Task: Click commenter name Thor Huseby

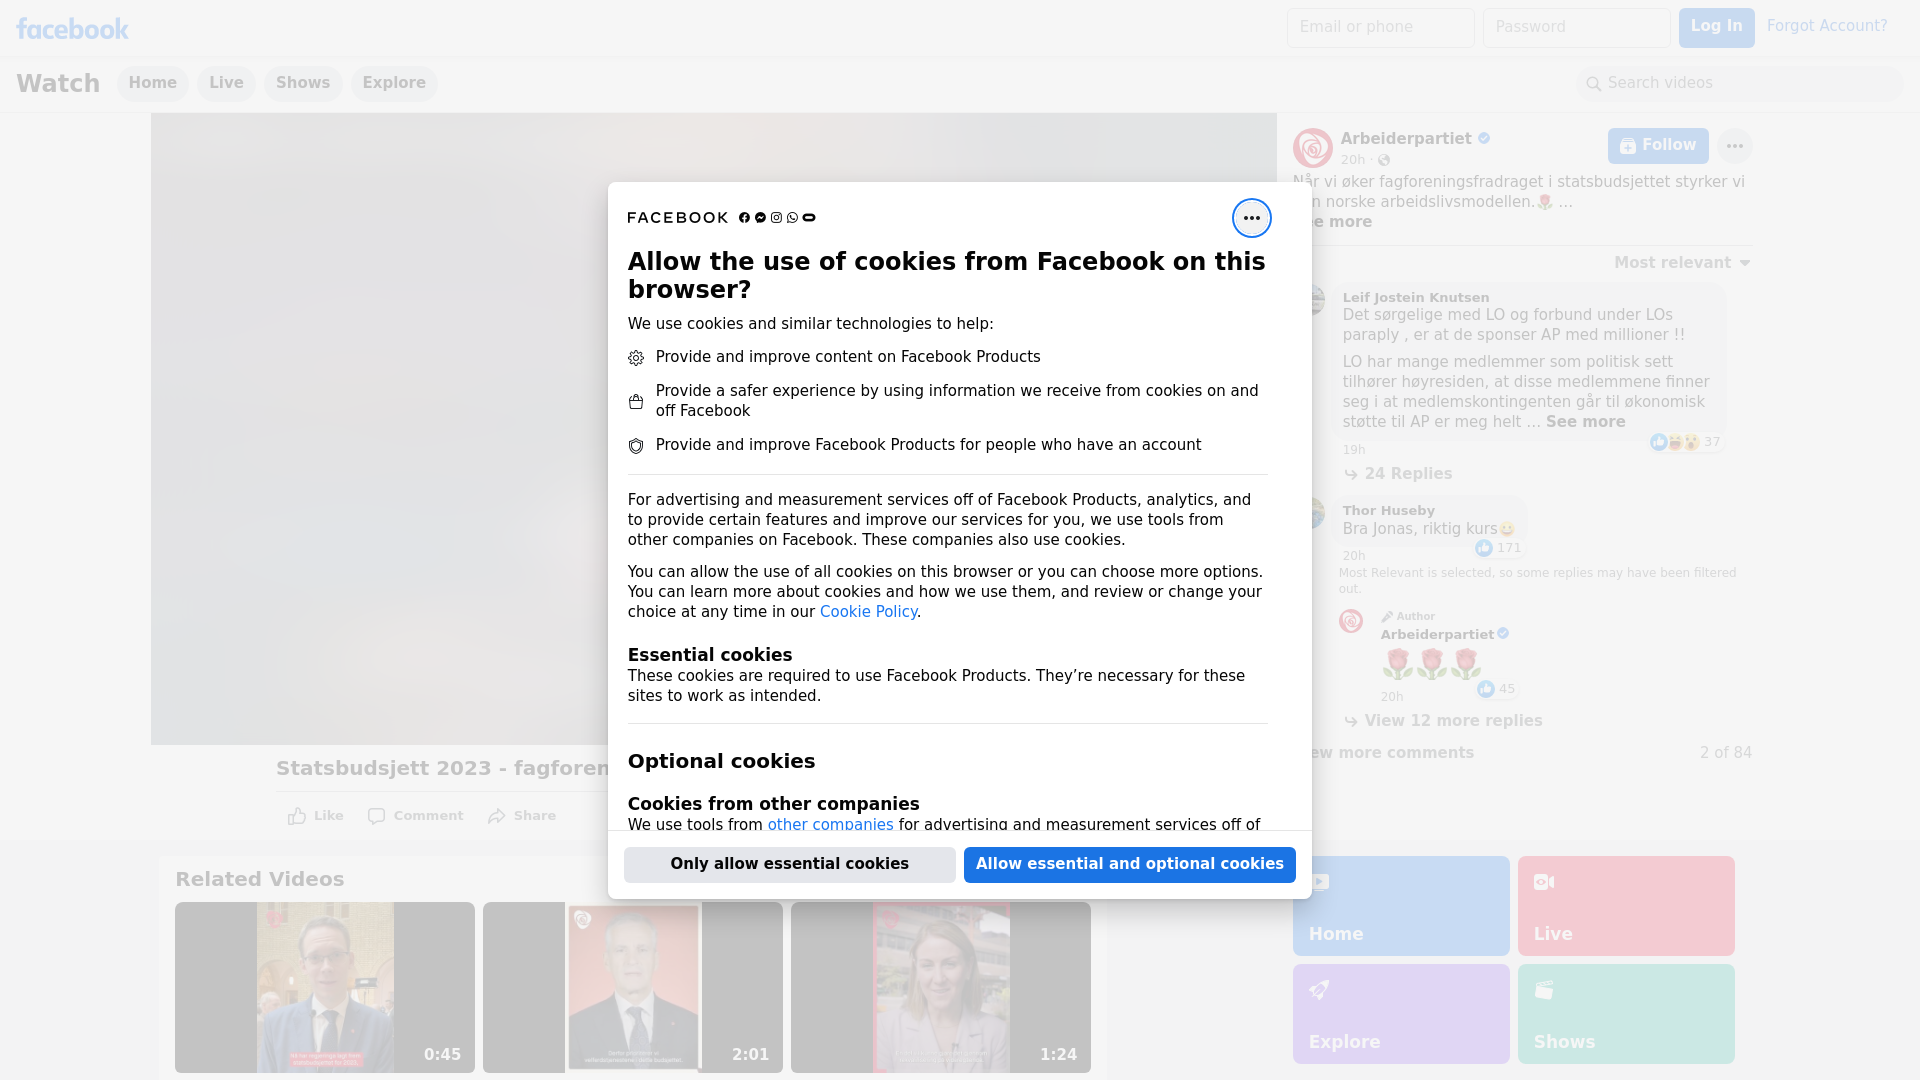Action: 1388,511
